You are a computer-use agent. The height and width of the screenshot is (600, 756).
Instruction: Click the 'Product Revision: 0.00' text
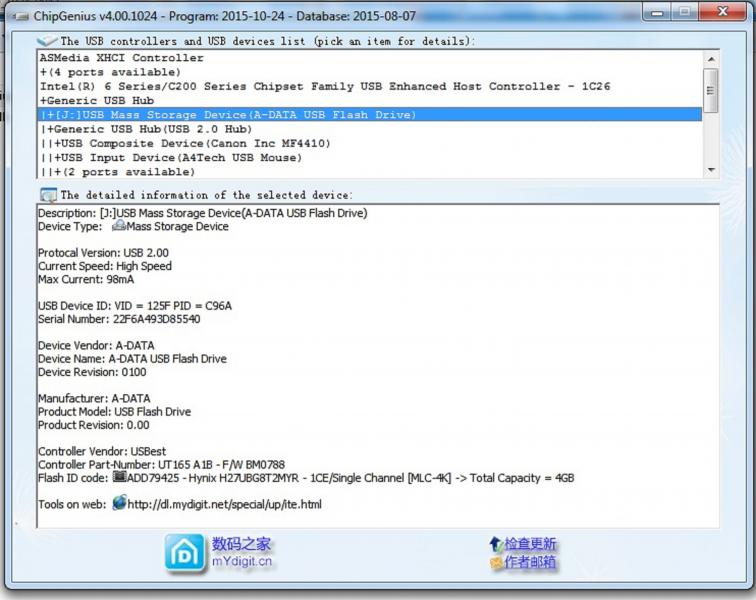coord(94,425)
